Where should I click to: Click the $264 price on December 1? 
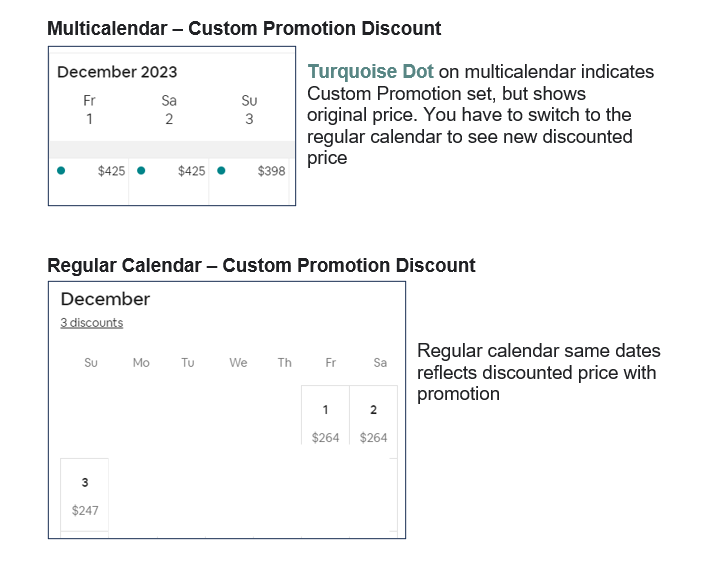click(325, 437)
